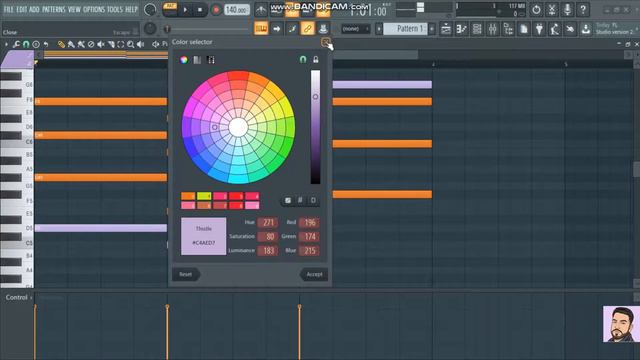Screen dimensions: 640x360
Task: Open the Browser/plugin picker icon
Action: tap(508, 29)
